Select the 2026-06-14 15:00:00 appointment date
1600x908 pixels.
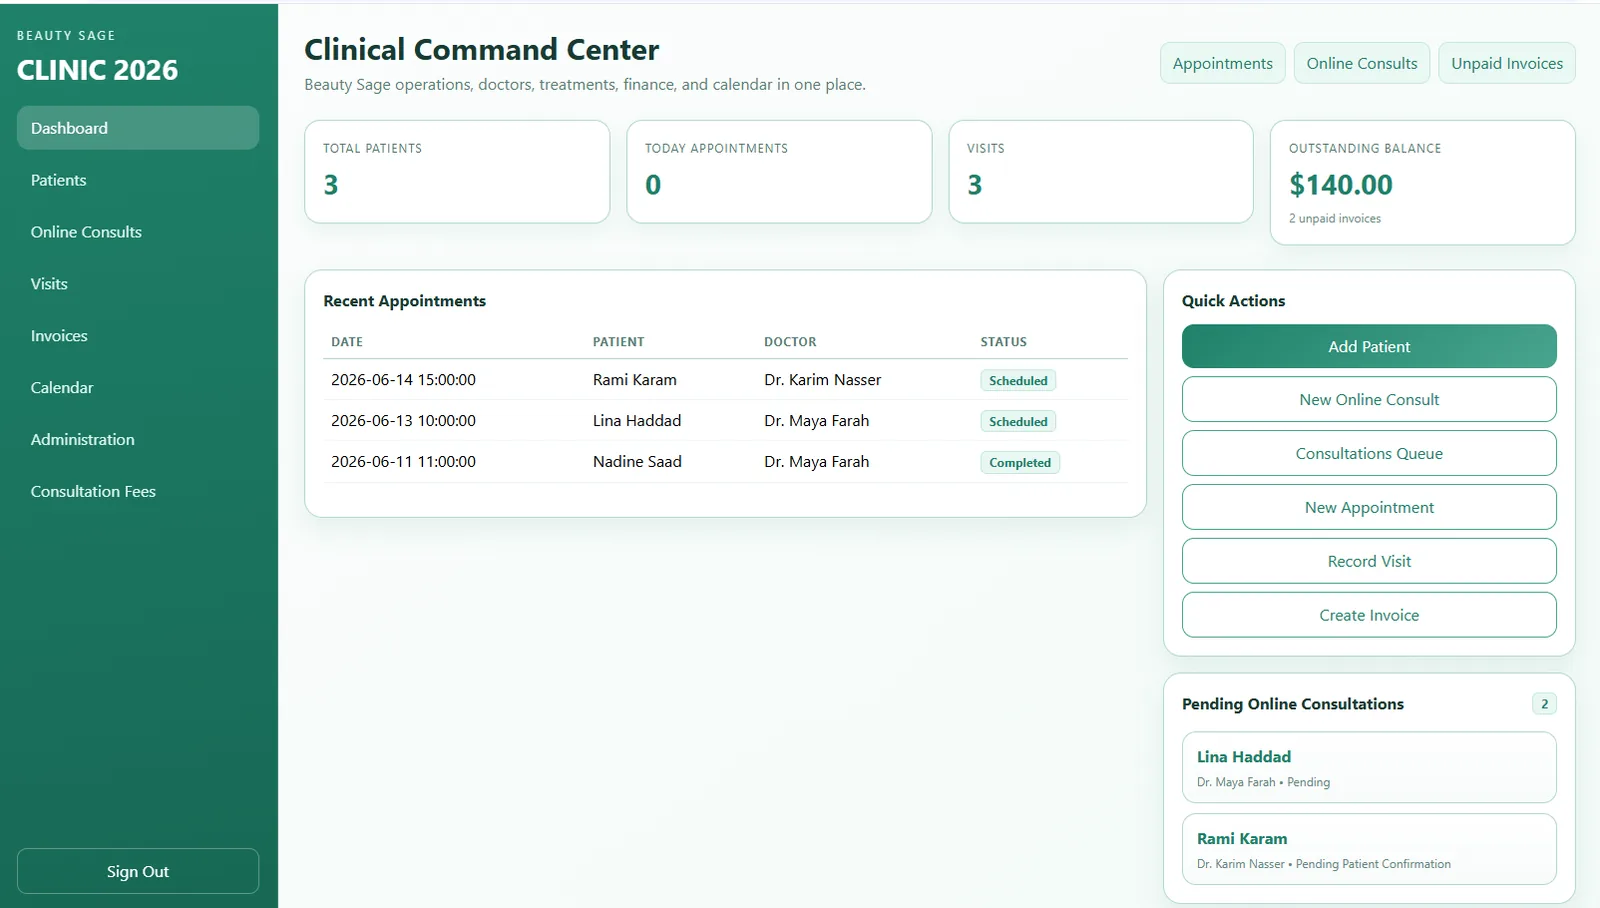pyautogui.click(x=403, y=380)
